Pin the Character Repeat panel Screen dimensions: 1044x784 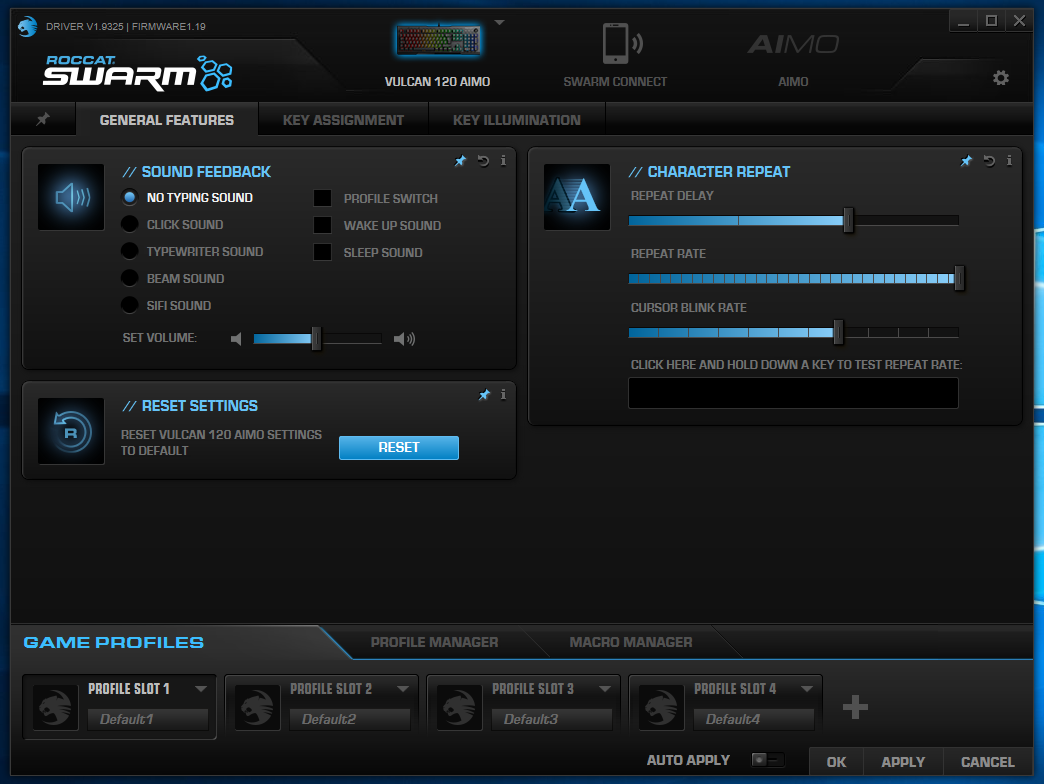point(966,160)
